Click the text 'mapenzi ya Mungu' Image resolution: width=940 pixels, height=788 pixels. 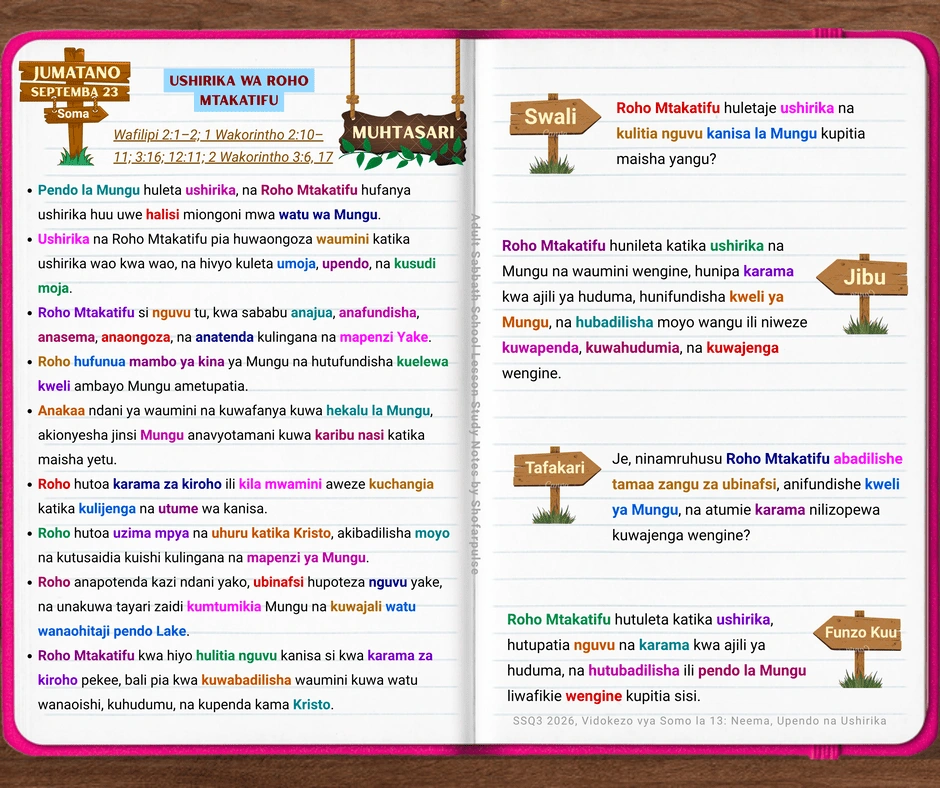(306, 558)
